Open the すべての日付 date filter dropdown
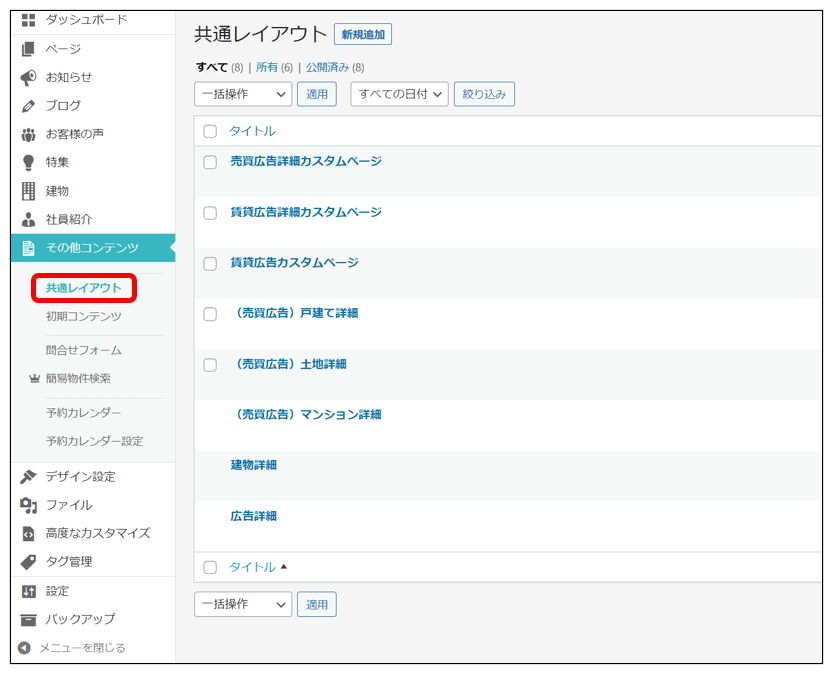 click(400, 94)
